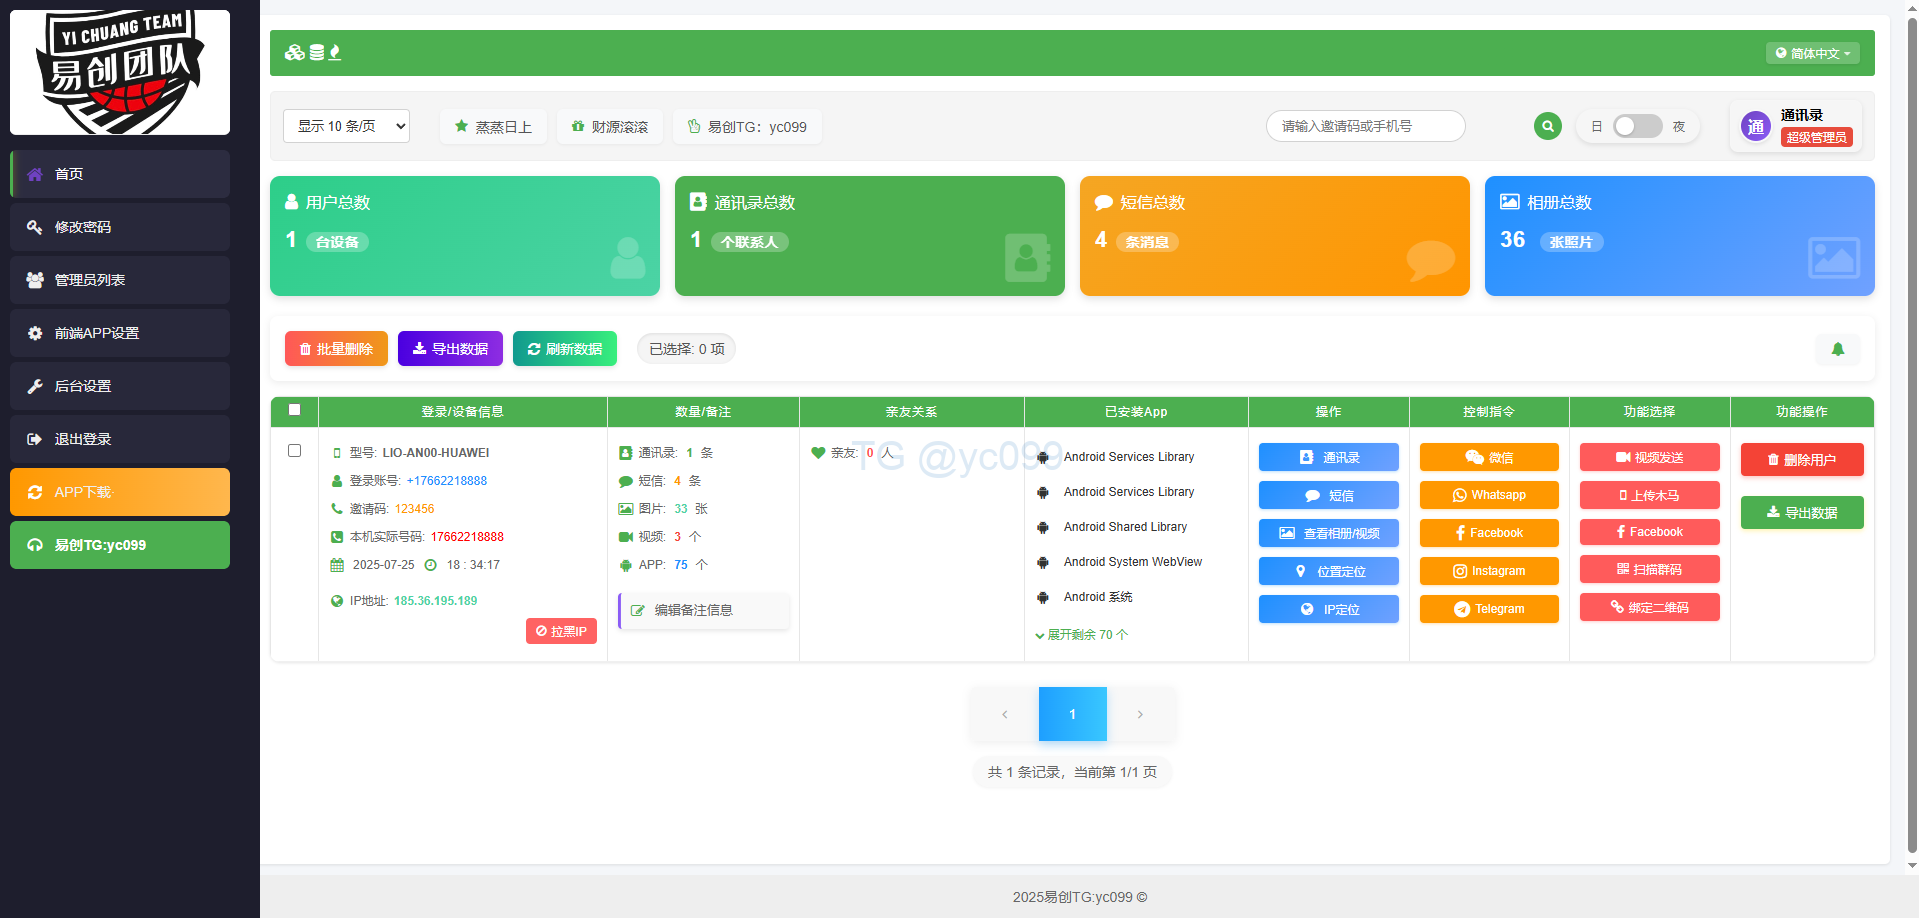This screenshot has height=918, width=1919.
Task: Open the Whatsapp control command
Action: [x=1488, y=495]
